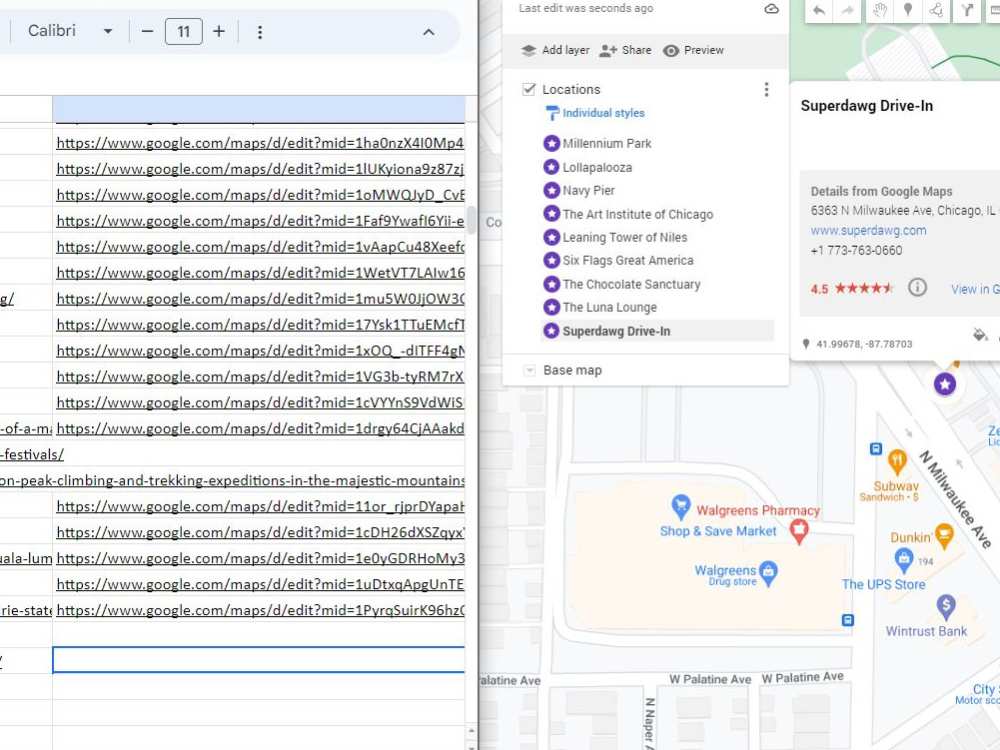Screen dimensions: 1000x750
Task: Click the Walgreens Drug store pin
Action: [x=768, y=572]
